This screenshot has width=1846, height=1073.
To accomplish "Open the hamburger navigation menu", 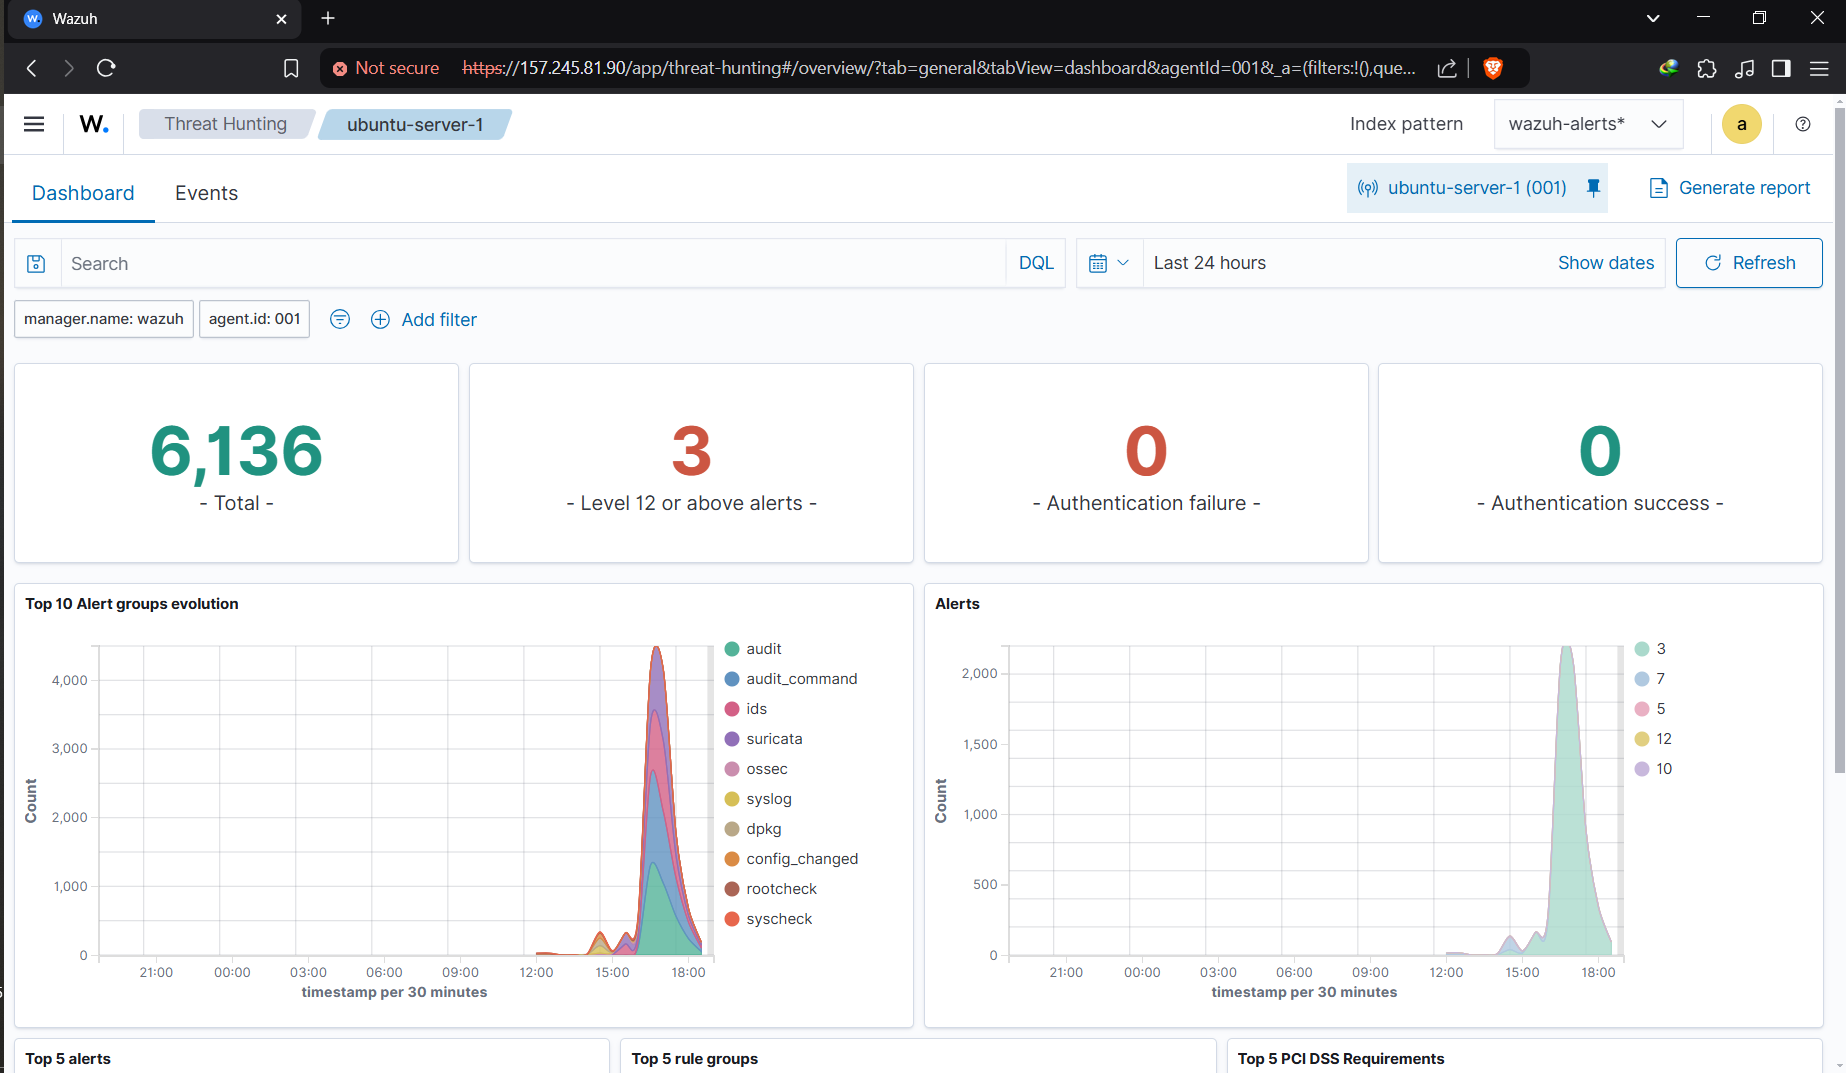I will 34,124.
